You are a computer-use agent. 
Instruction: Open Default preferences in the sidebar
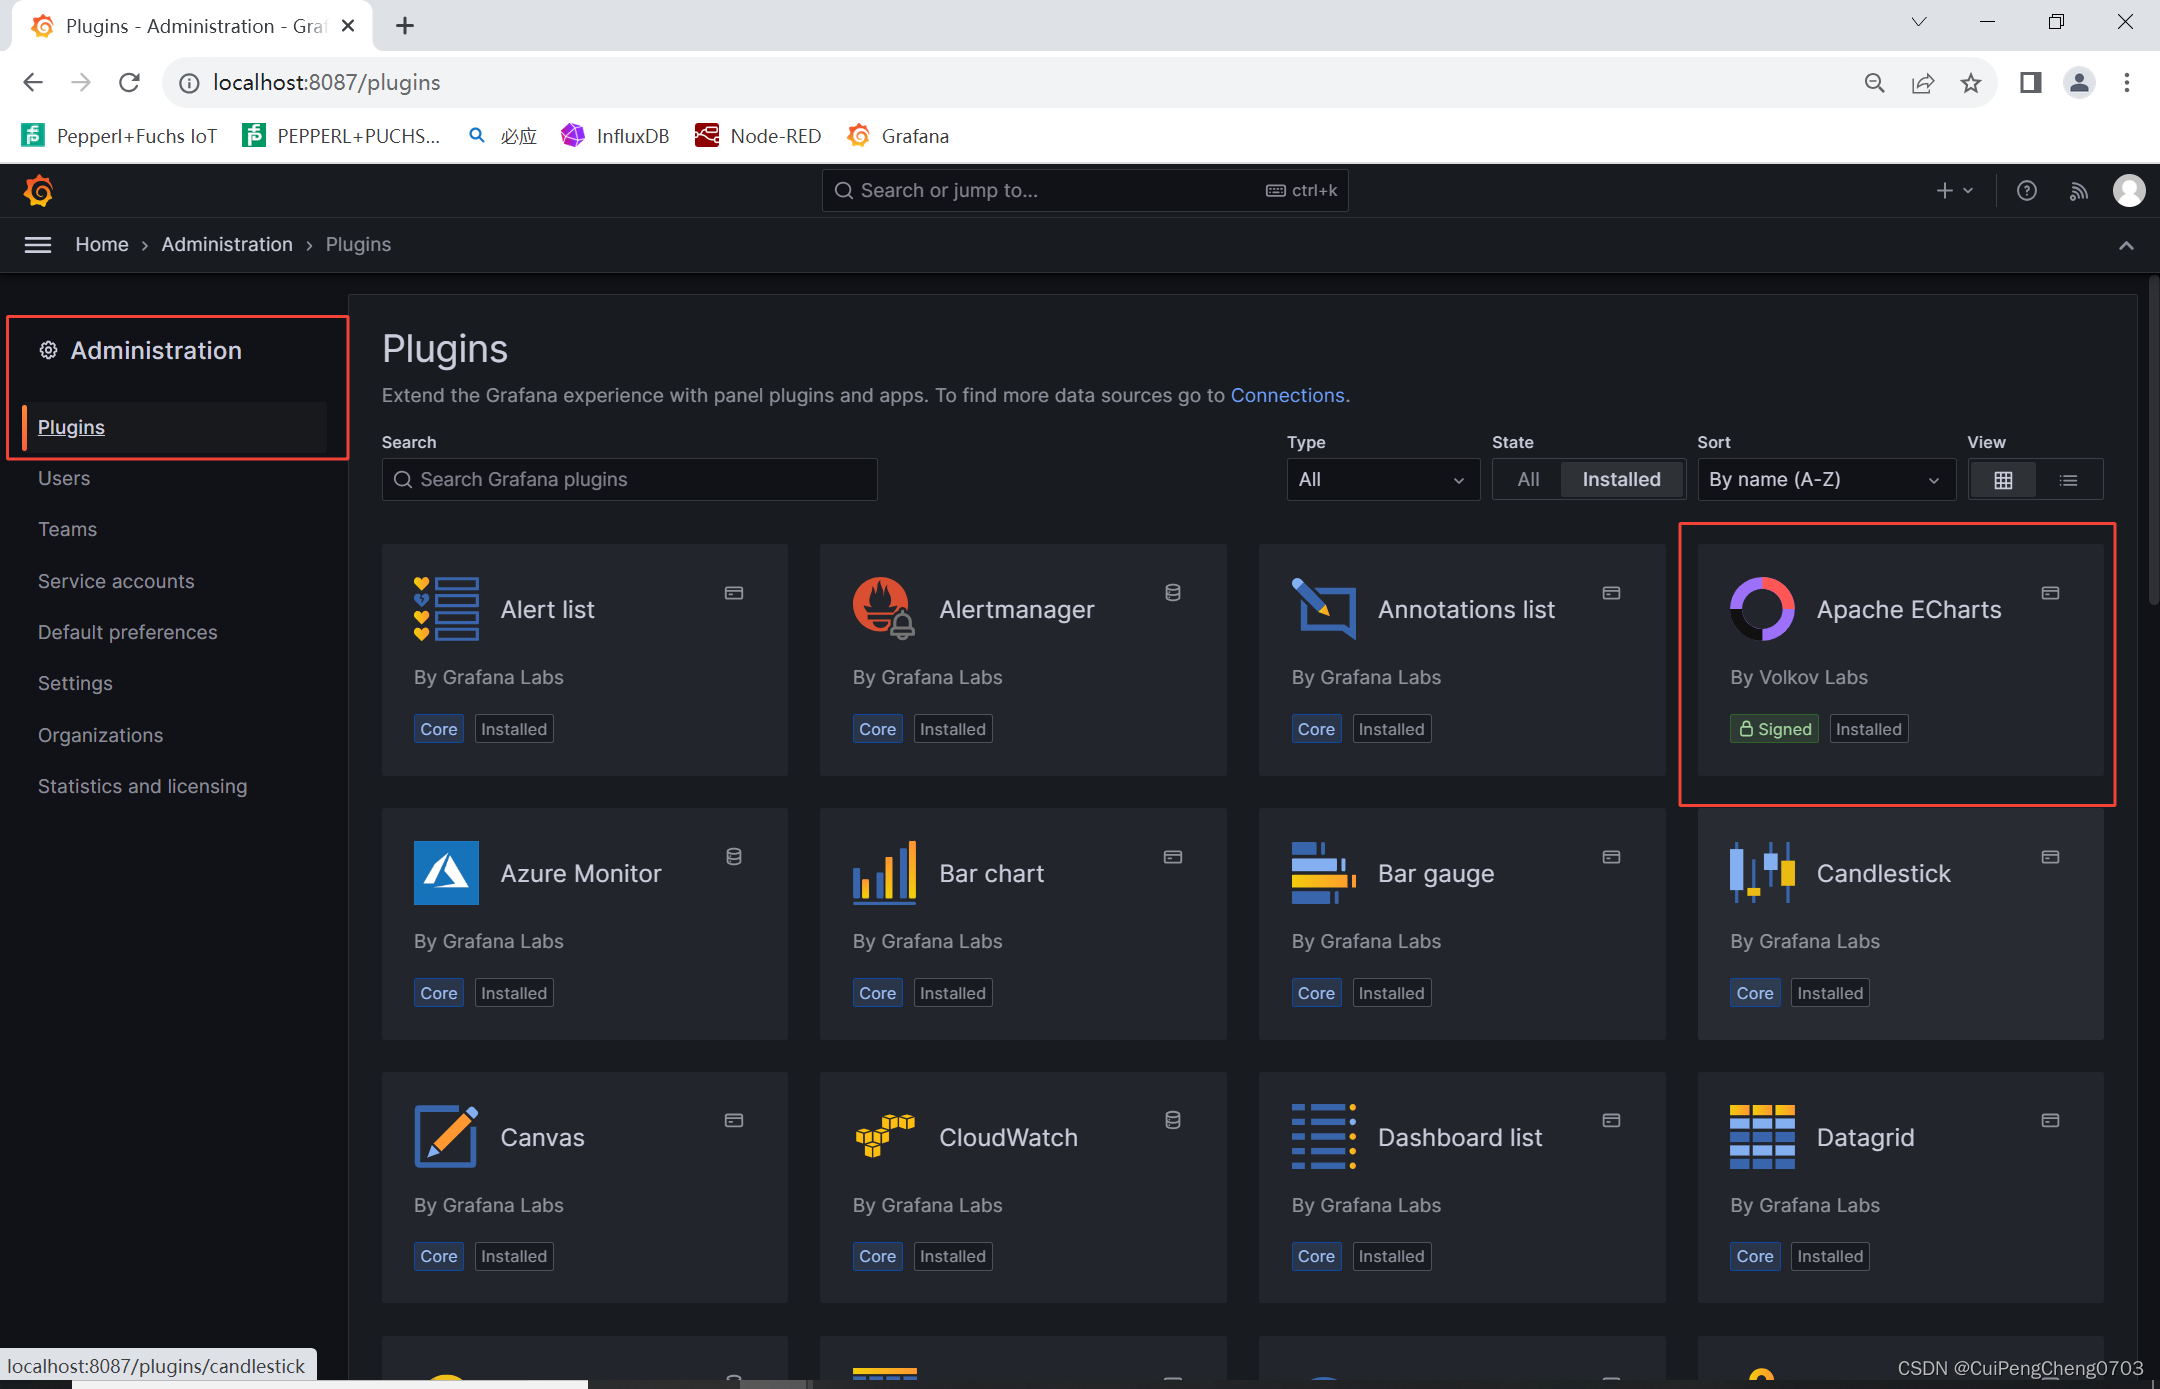[x=127, y=632]
